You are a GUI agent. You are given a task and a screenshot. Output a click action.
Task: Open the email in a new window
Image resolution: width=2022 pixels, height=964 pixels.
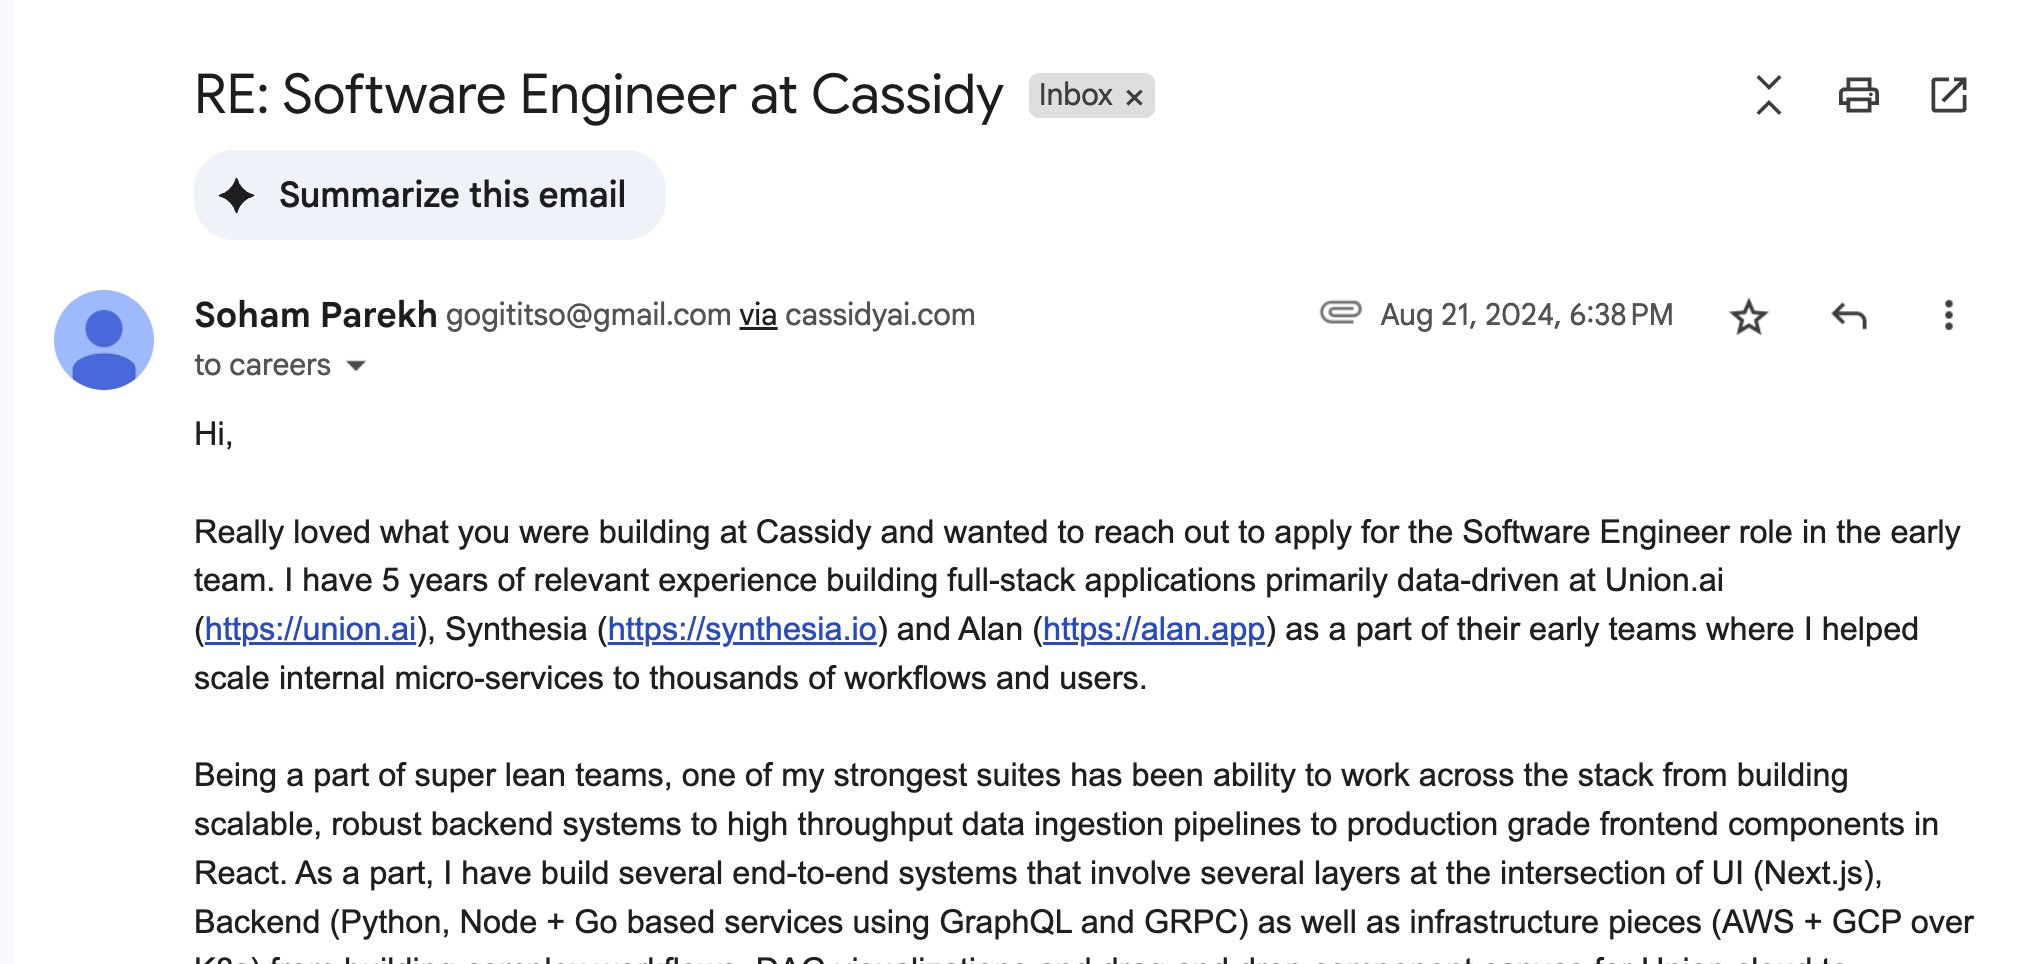pyautogui.click(x=1948, y=95)
